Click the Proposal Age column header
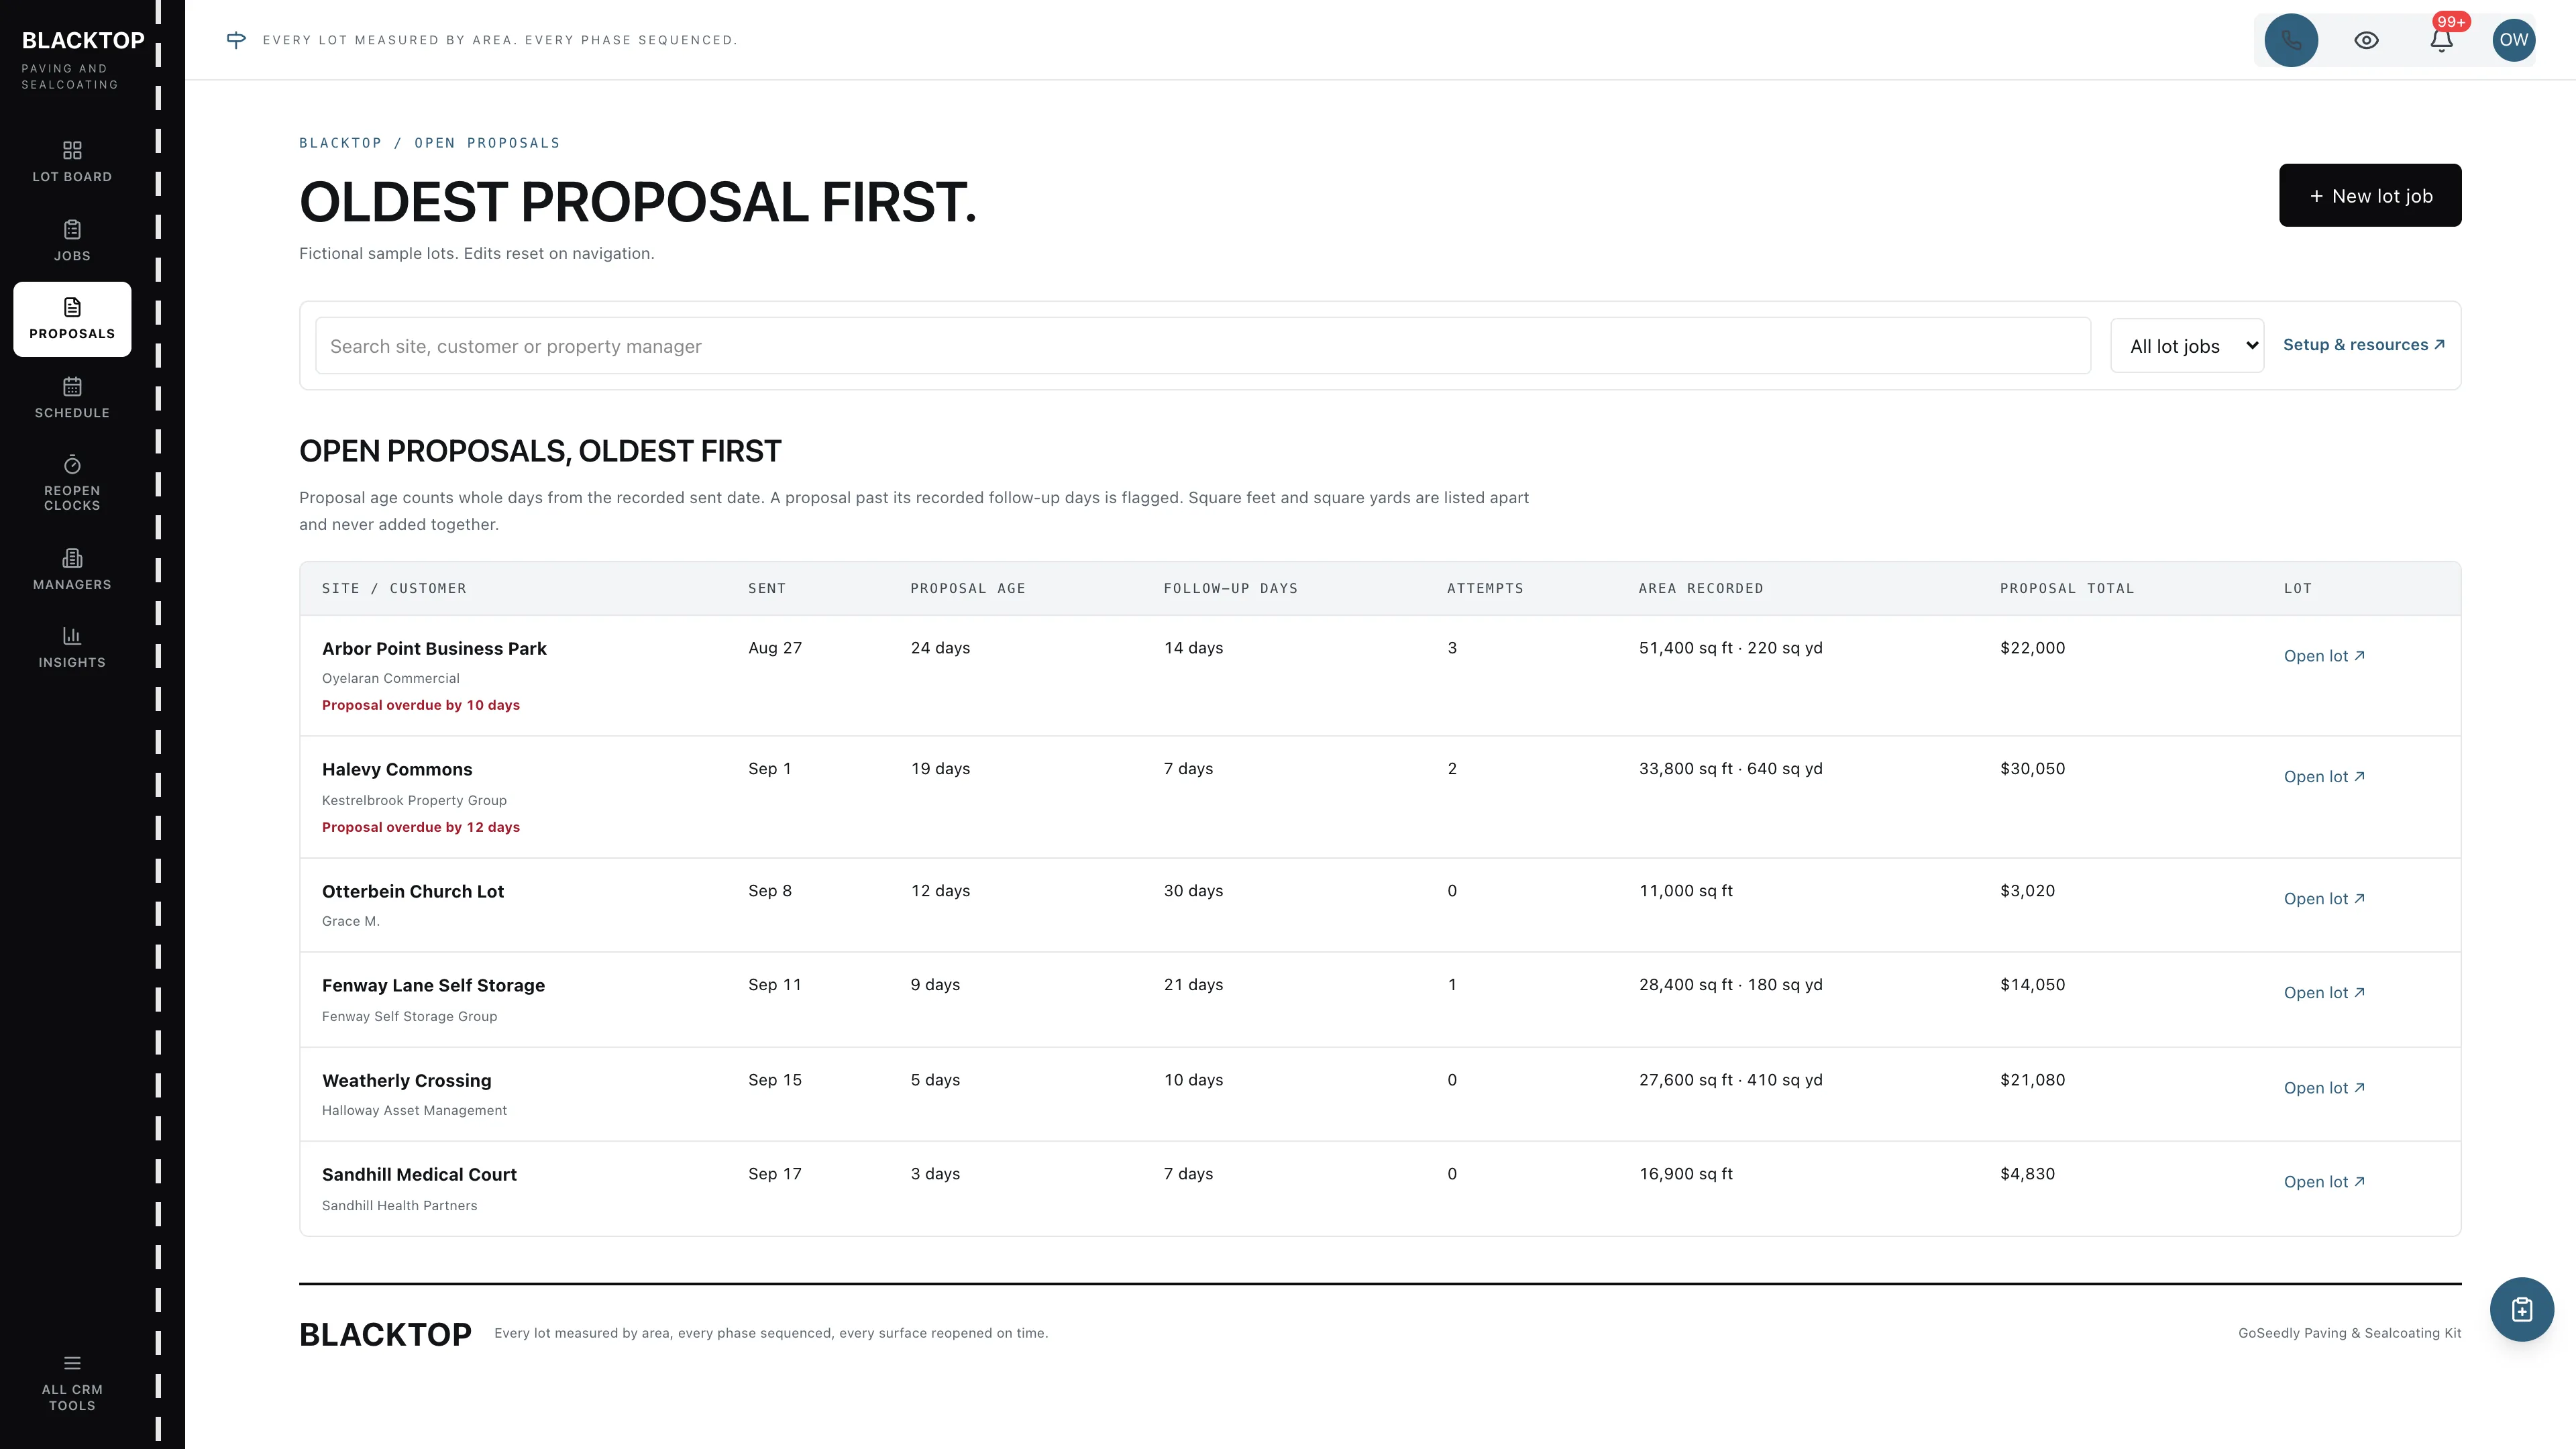This screenshot has width=2576, height=1449. tap(967, 588)
